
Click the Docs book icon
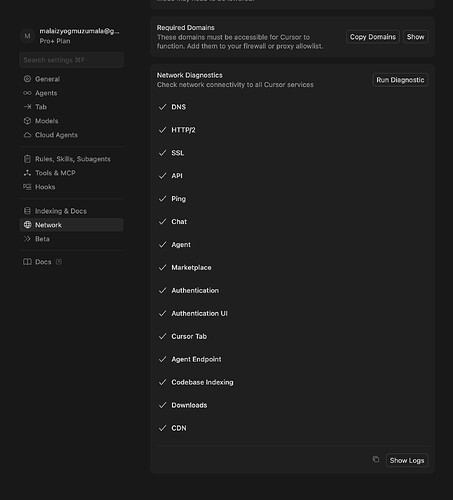point(27,262)
